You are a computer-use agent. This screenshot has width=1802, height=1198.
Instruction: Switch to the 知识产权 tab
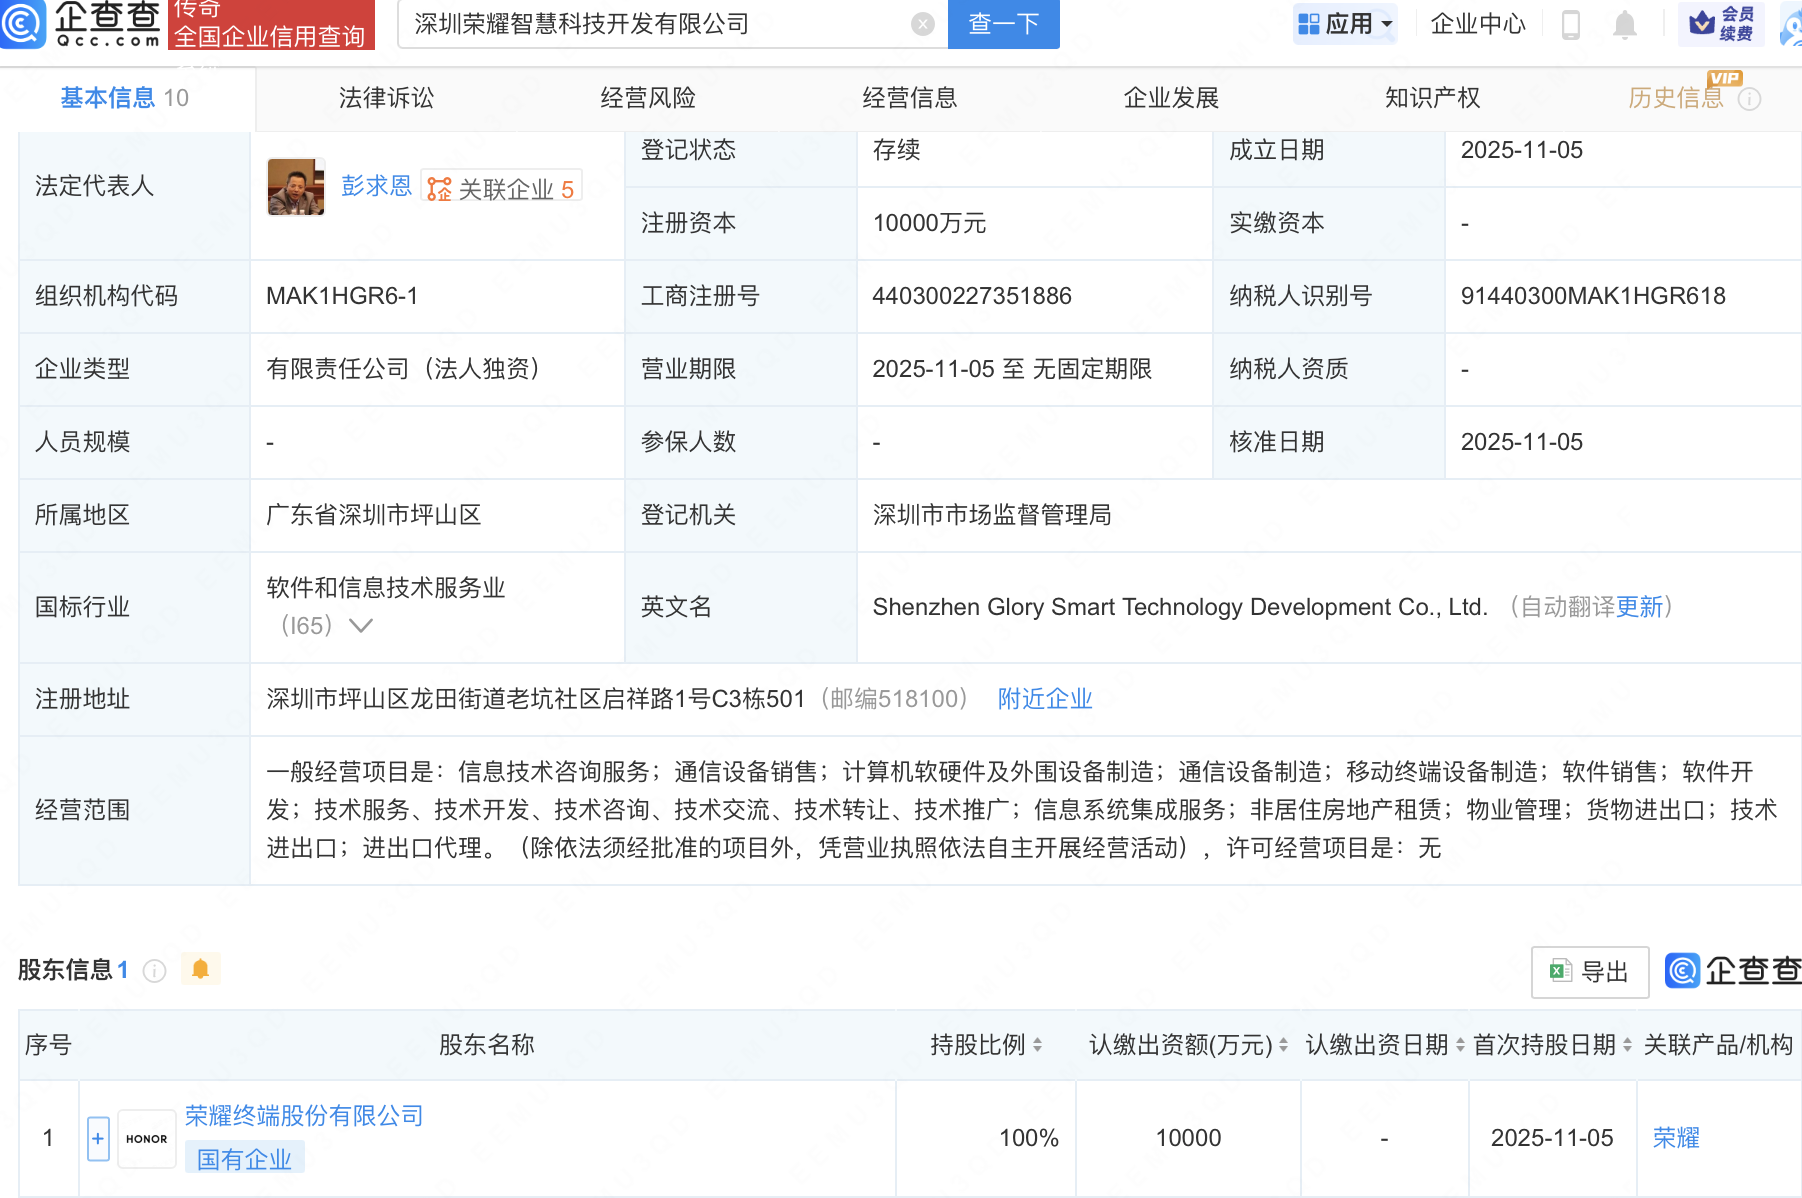pyautogui.click(x=1432, y=98)
